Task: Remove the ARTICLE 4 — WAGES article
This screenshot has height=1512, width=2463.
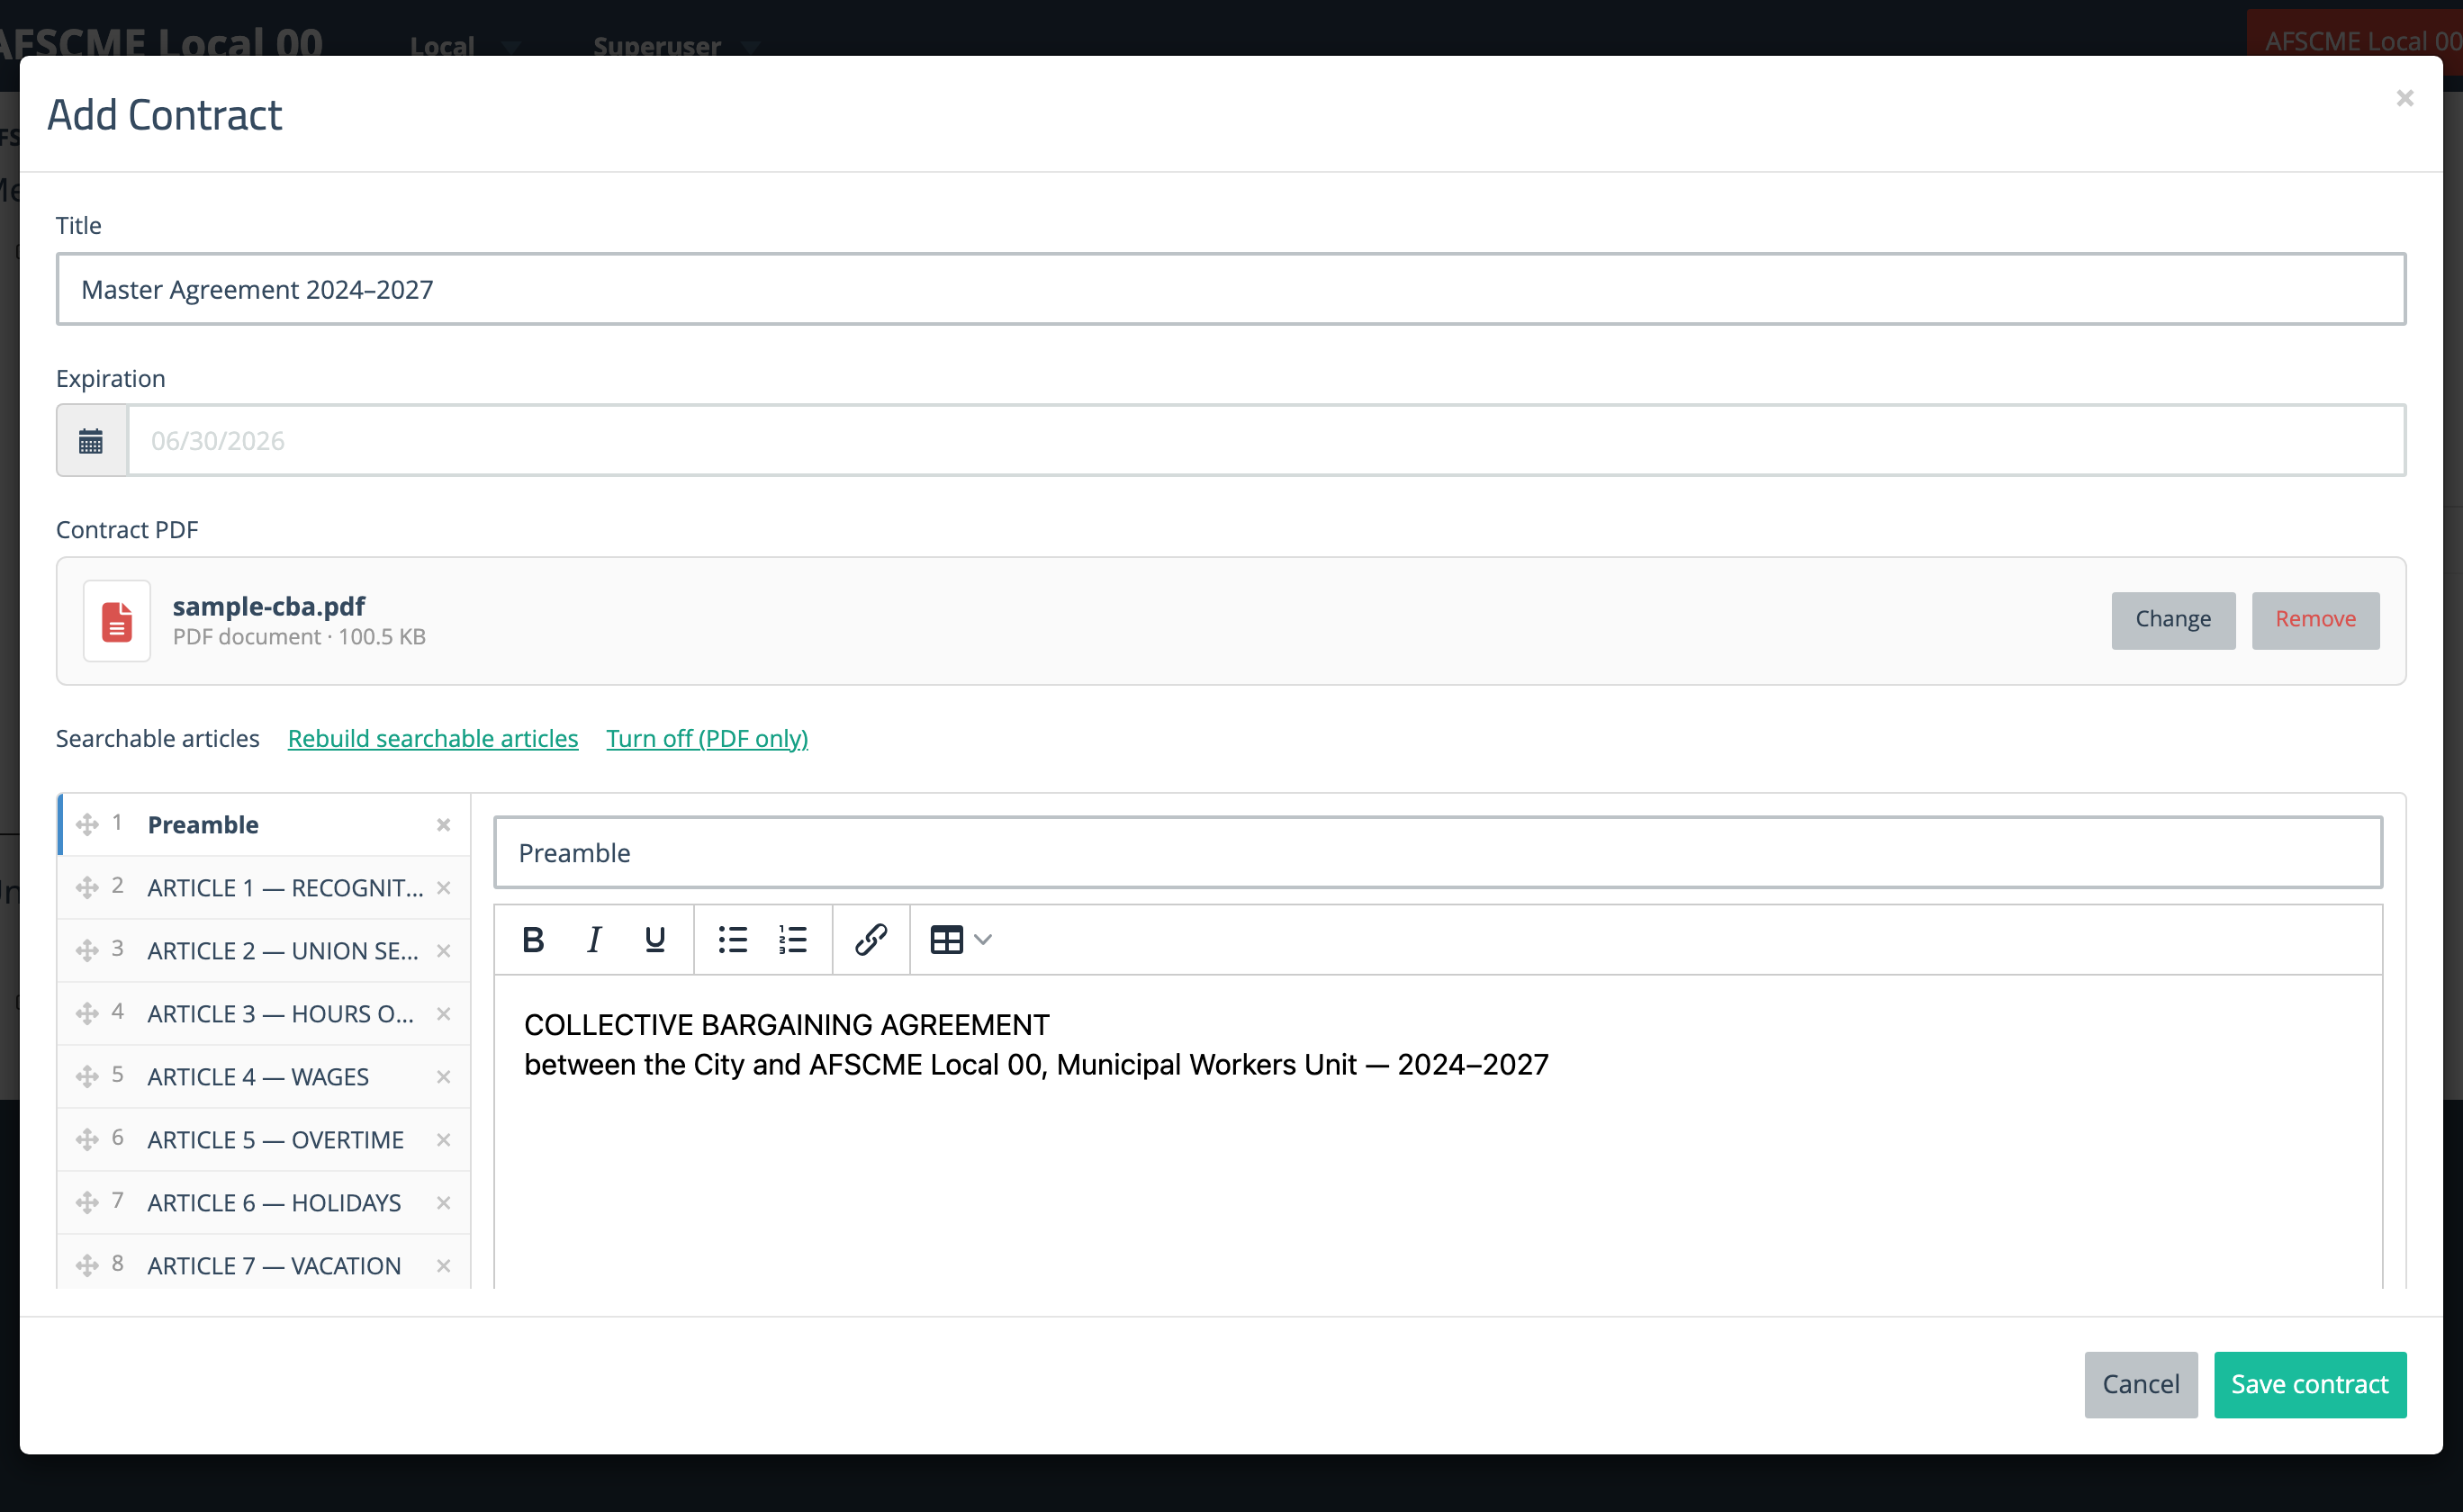Action: tap(443, 1077)
